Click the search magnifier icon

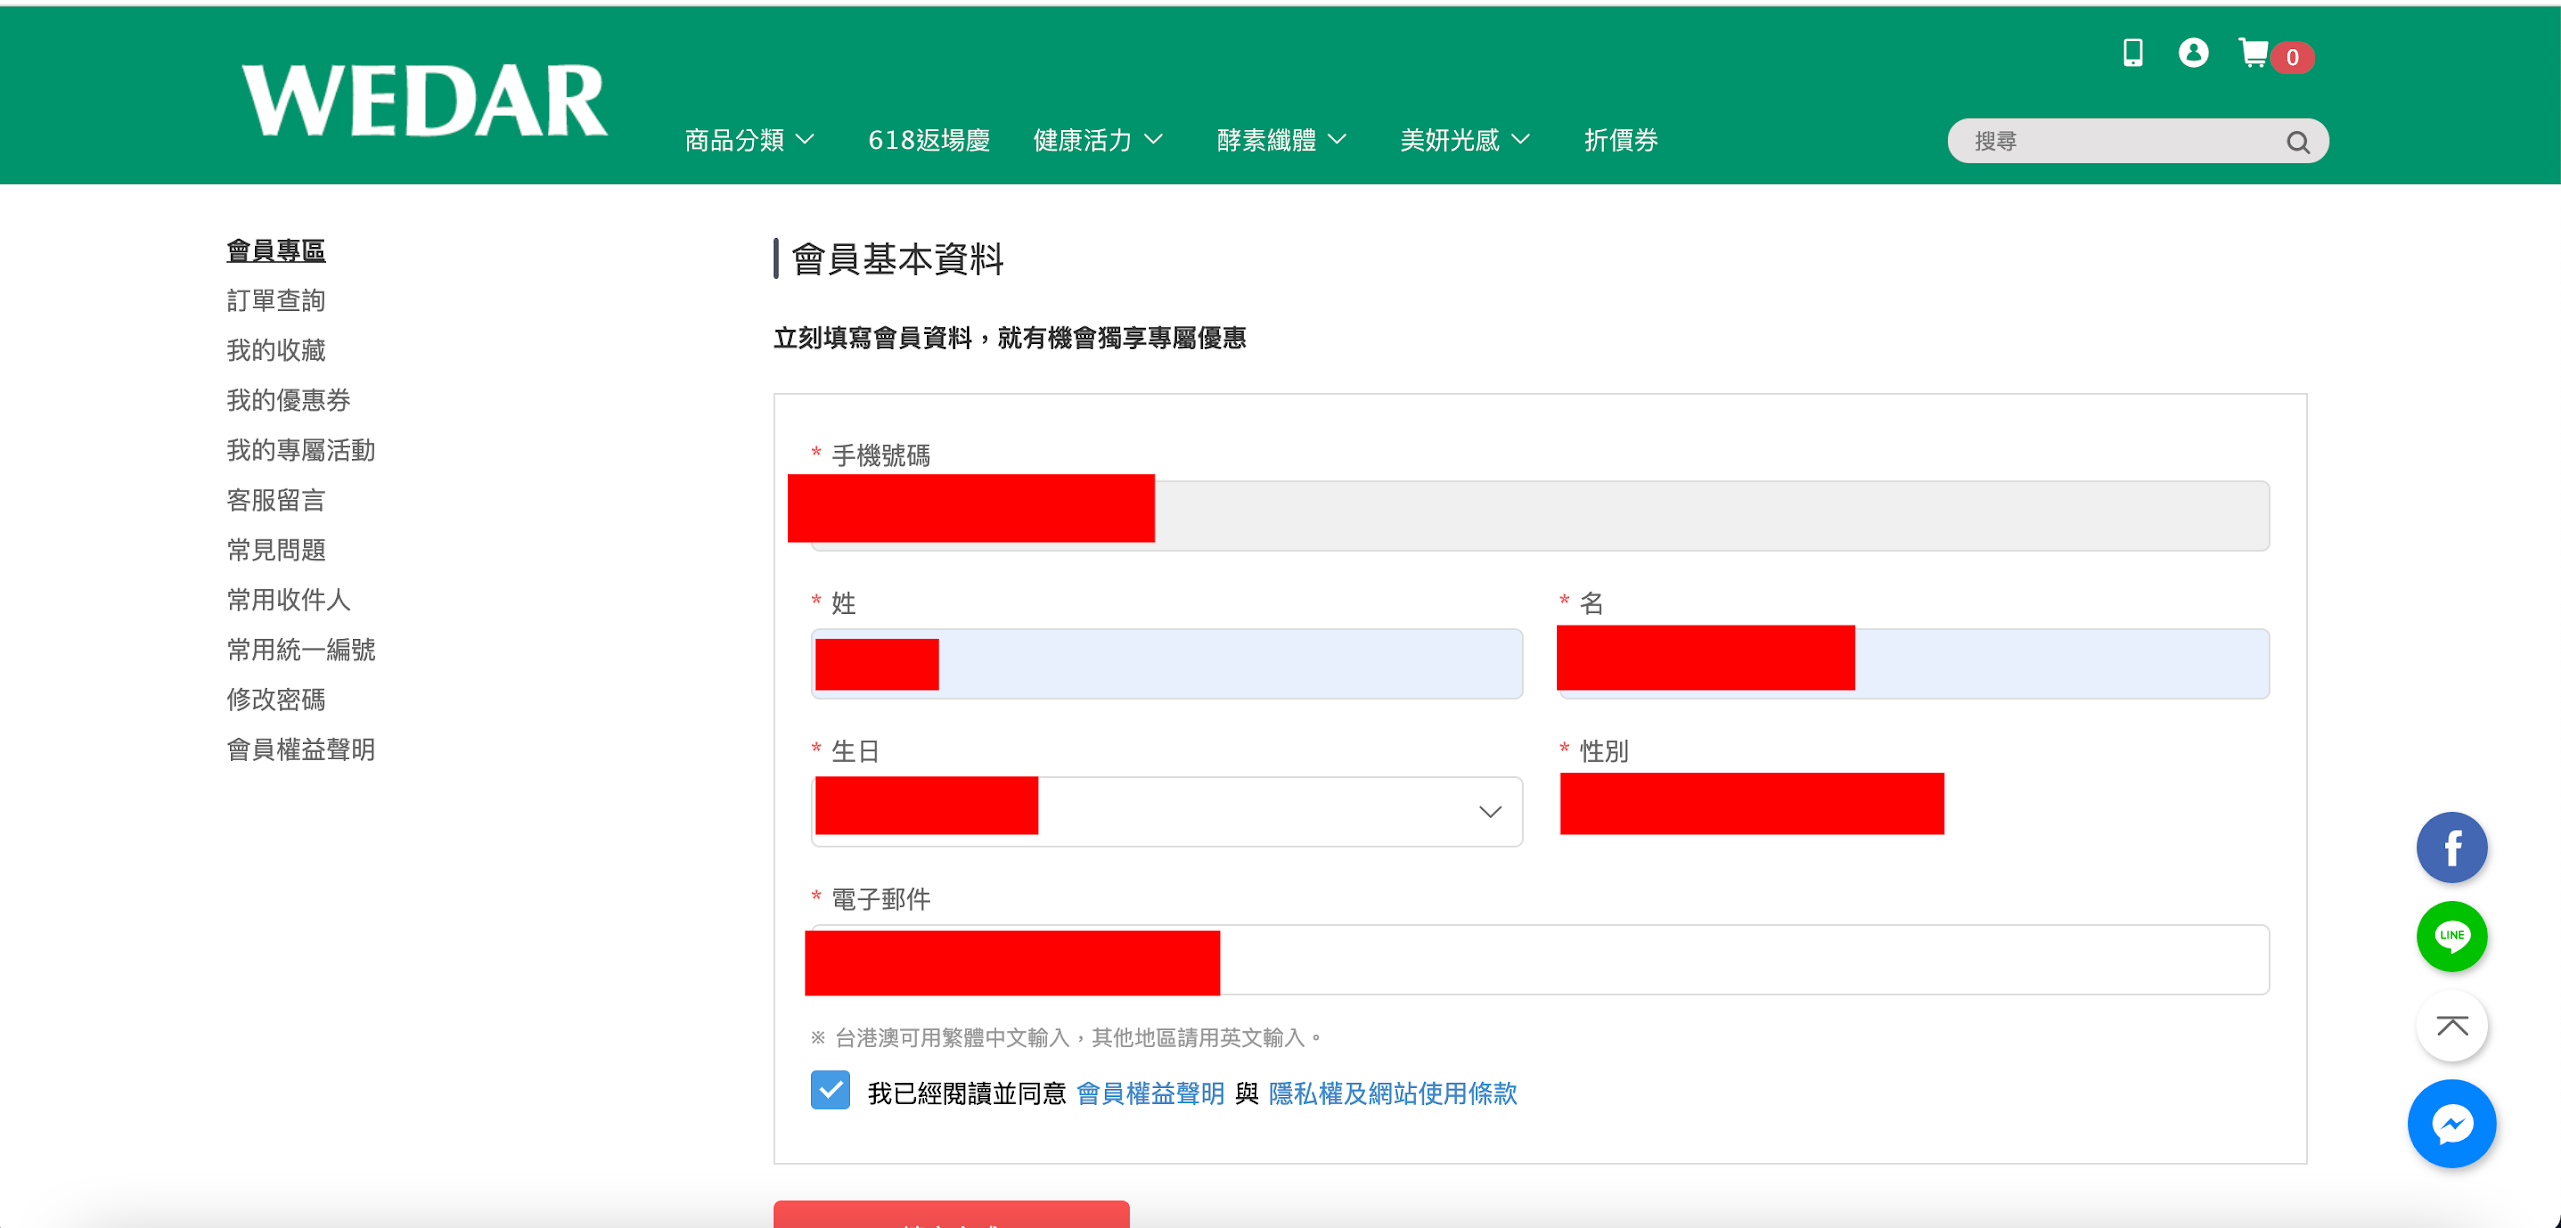click(2297, 142)
